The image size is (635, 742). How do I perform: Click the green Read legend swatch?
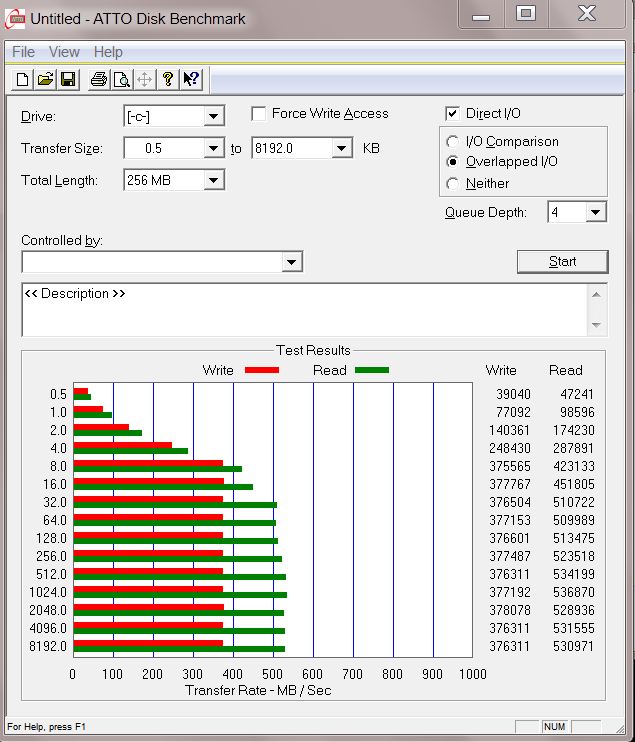[x=372, y=370]
